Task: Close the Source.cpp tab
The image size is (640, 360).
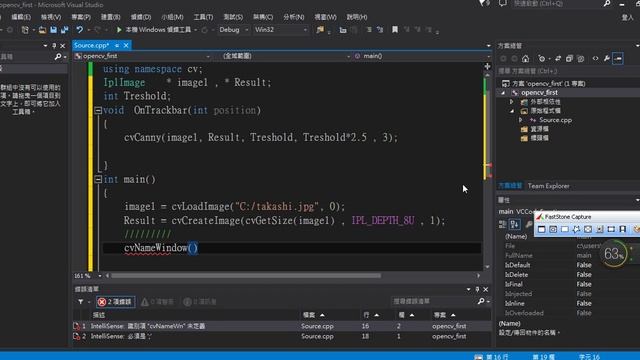Action: tap(126, 45)
